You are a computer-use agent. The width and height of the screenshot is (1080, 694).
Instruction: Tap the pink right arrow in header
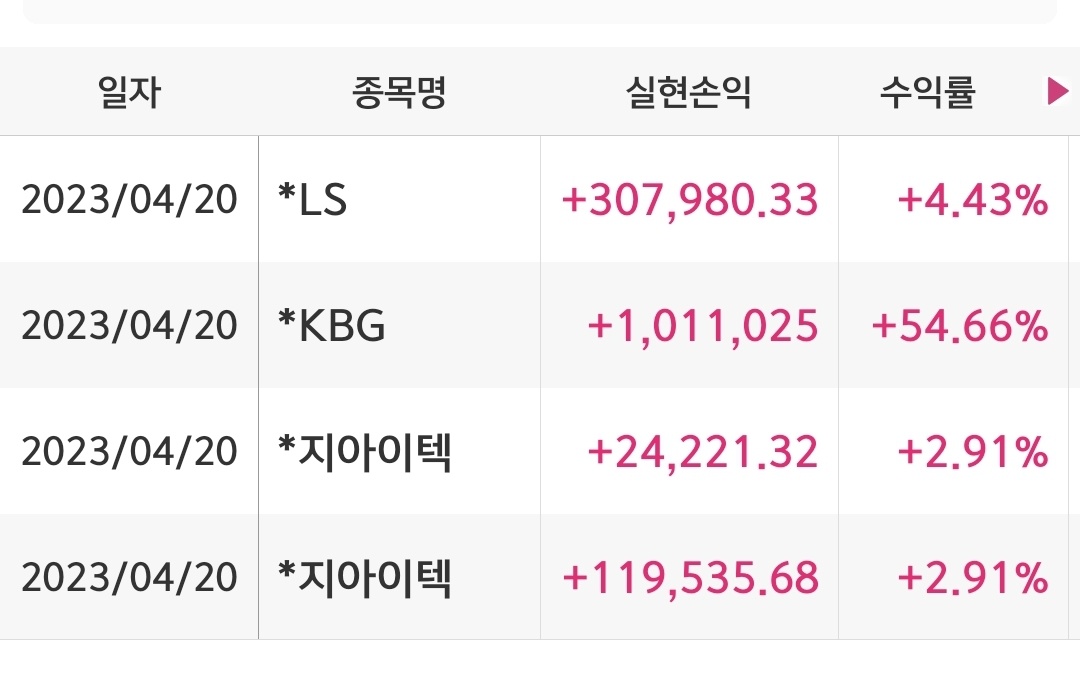[x=1057, y=91]
